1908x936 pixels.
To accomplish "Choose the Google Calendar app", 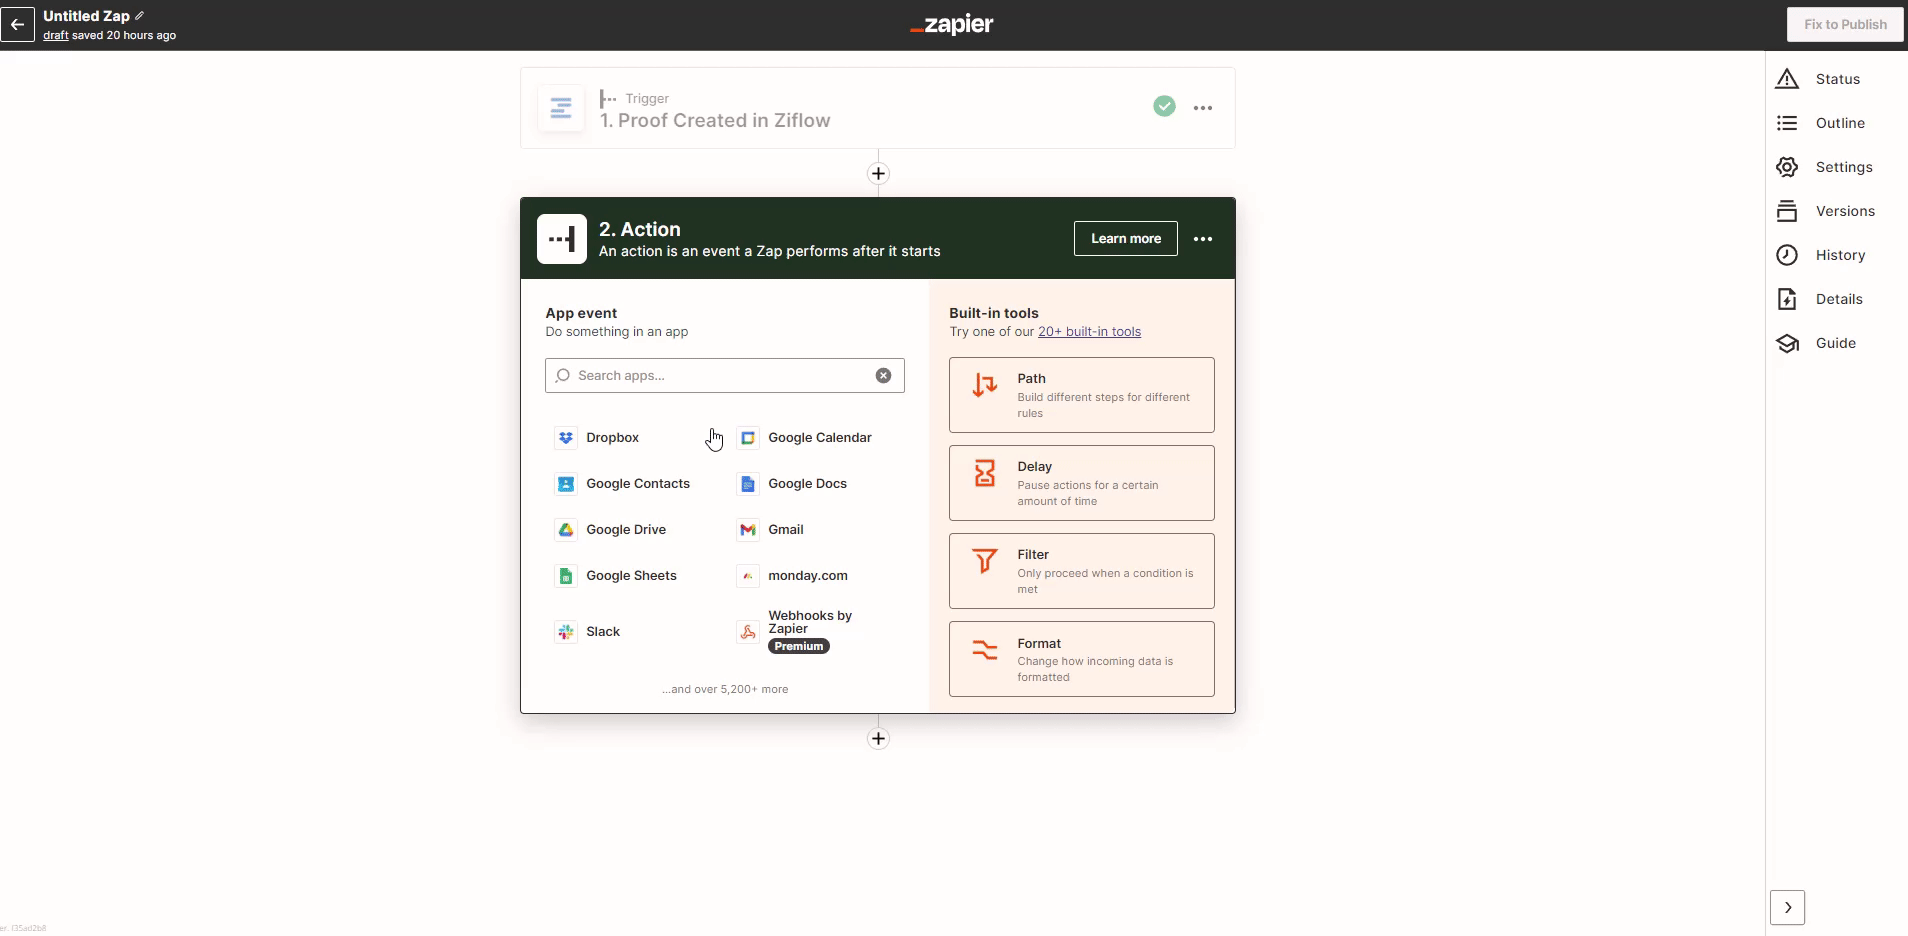I will [x=818, y=438].
